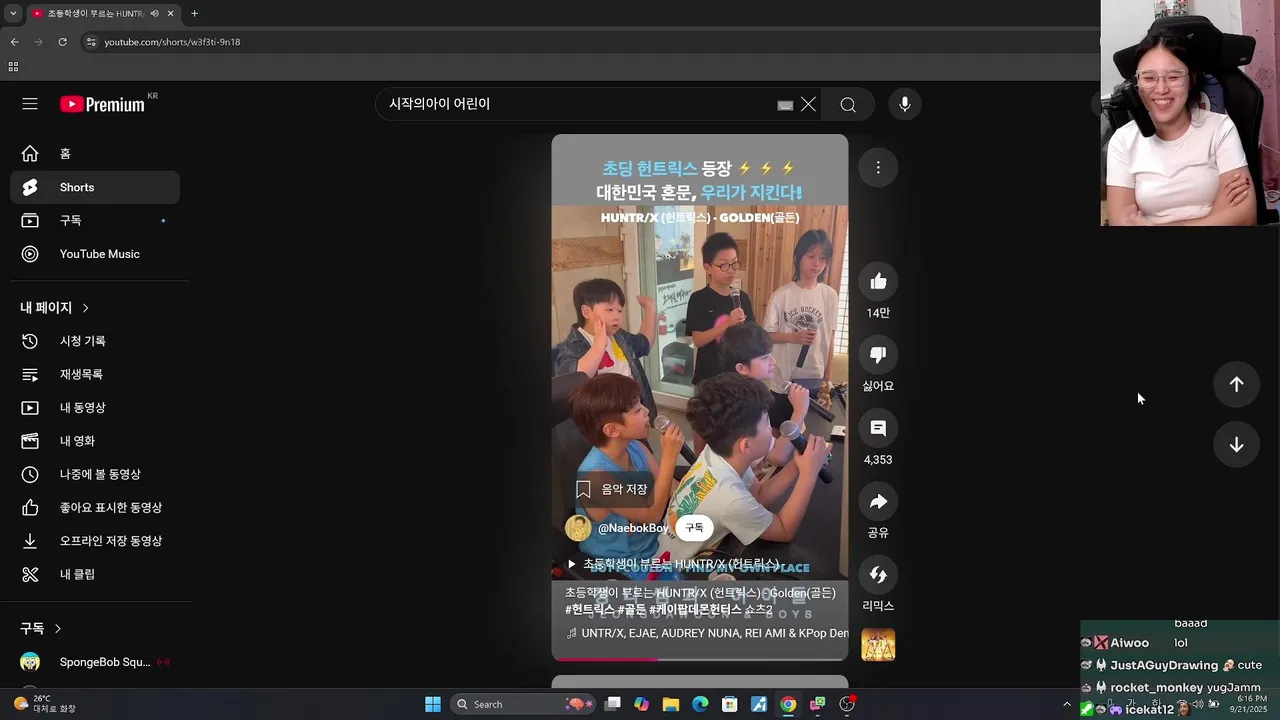Image resolution: width=1280 pixels, height=720 pixels.
Task: Open the YouTube hamburger guide menu
Action: tap(30, 104)
